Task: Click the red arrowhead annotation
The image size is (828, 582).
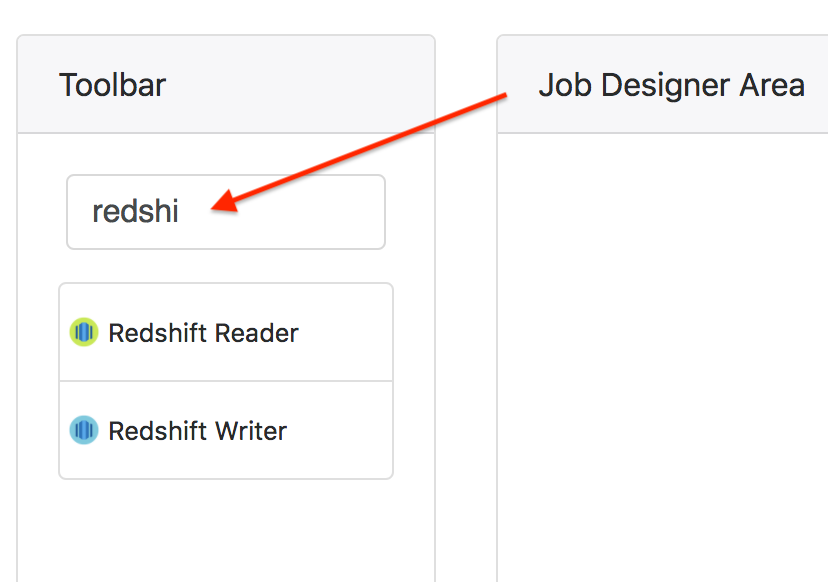Action: click(226, 202)
